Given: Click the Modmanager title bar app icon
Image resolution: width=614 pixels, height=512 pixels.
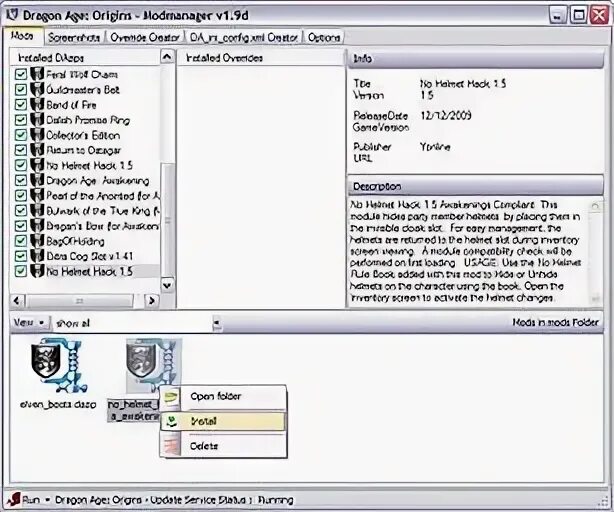Looking at the screenshot, I should click(x=13, y=14).
